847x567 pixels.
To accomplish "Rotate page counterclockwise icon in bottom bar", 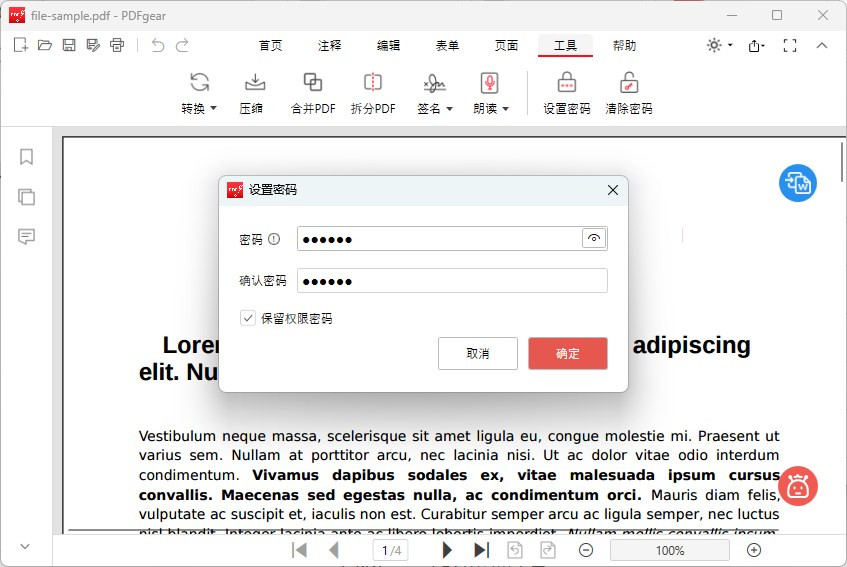I will [x=515, y=550].
